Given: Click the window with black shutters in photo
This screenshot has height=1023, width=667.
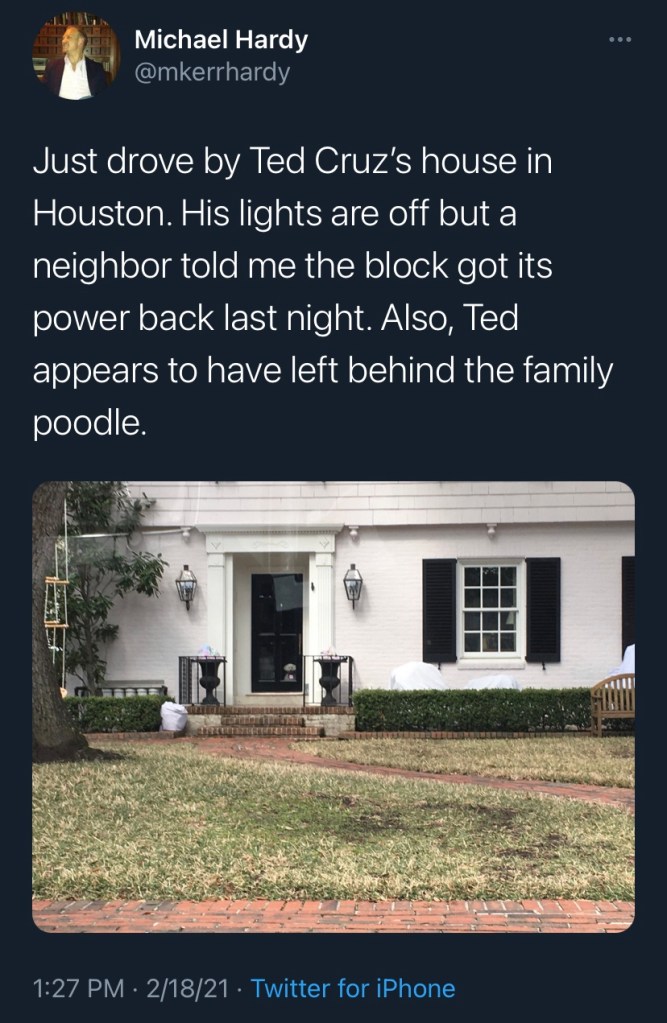Looking at the screenshot, I should (490, 608).
